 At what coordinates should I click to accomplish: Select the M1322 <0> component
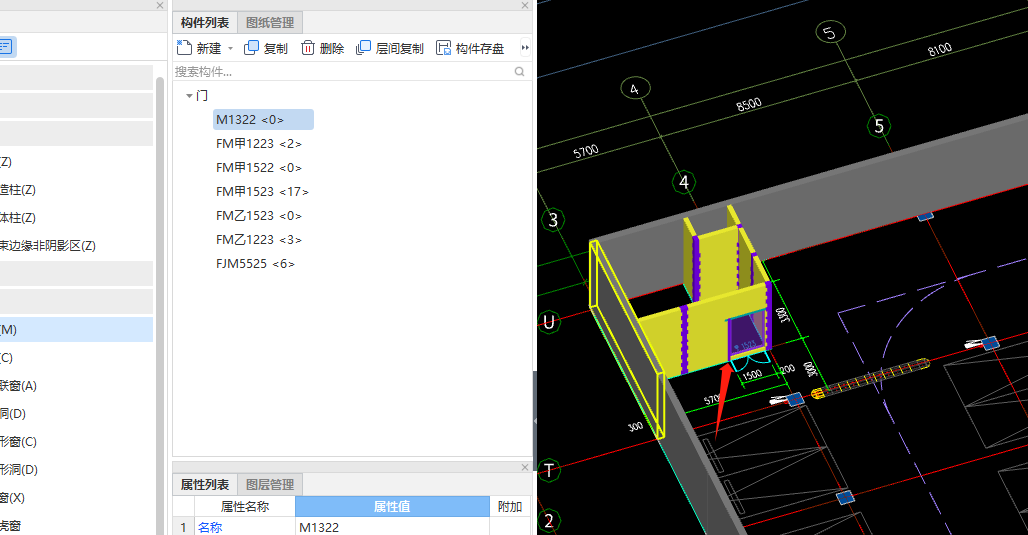[x=263, y=119]
